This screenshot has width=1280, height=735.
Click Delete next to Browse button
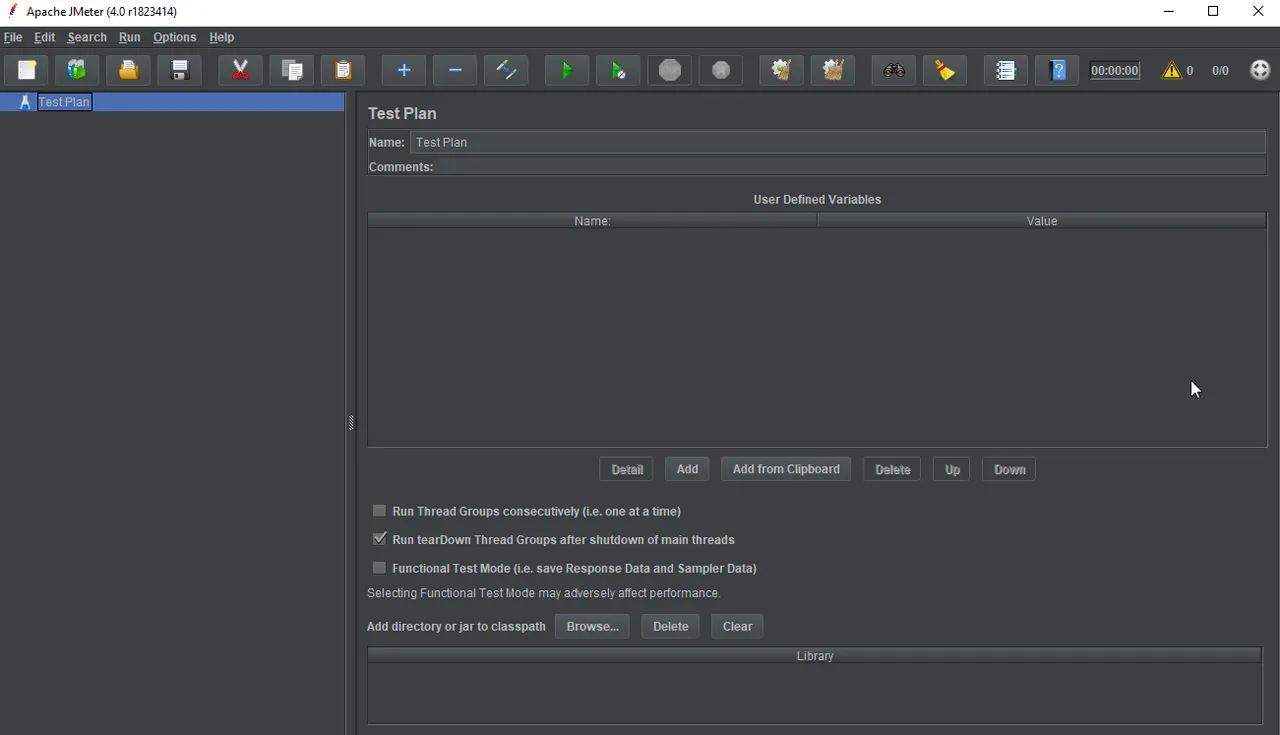(x=670, y=626)
